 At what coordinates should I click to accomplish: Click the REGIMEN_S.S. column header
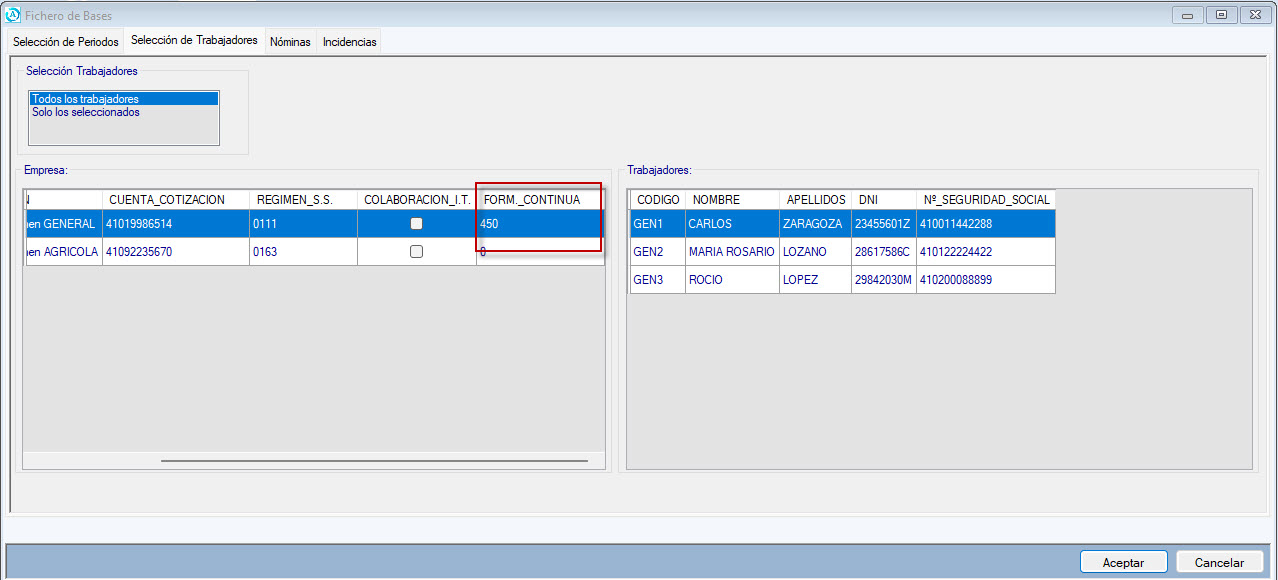[294, 200]
